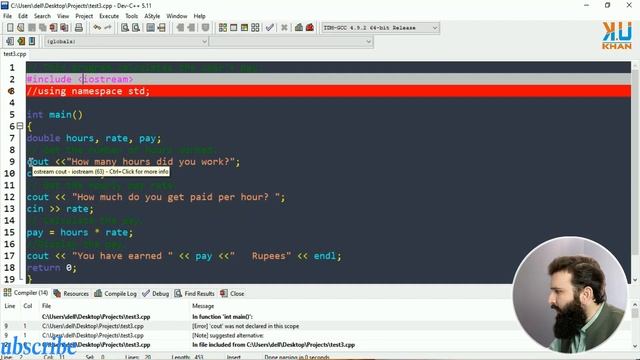Image resolution: width=640 pixels, height=360 pixels.
Task: Click the Print toolbar icon
Action: point(79,28)
